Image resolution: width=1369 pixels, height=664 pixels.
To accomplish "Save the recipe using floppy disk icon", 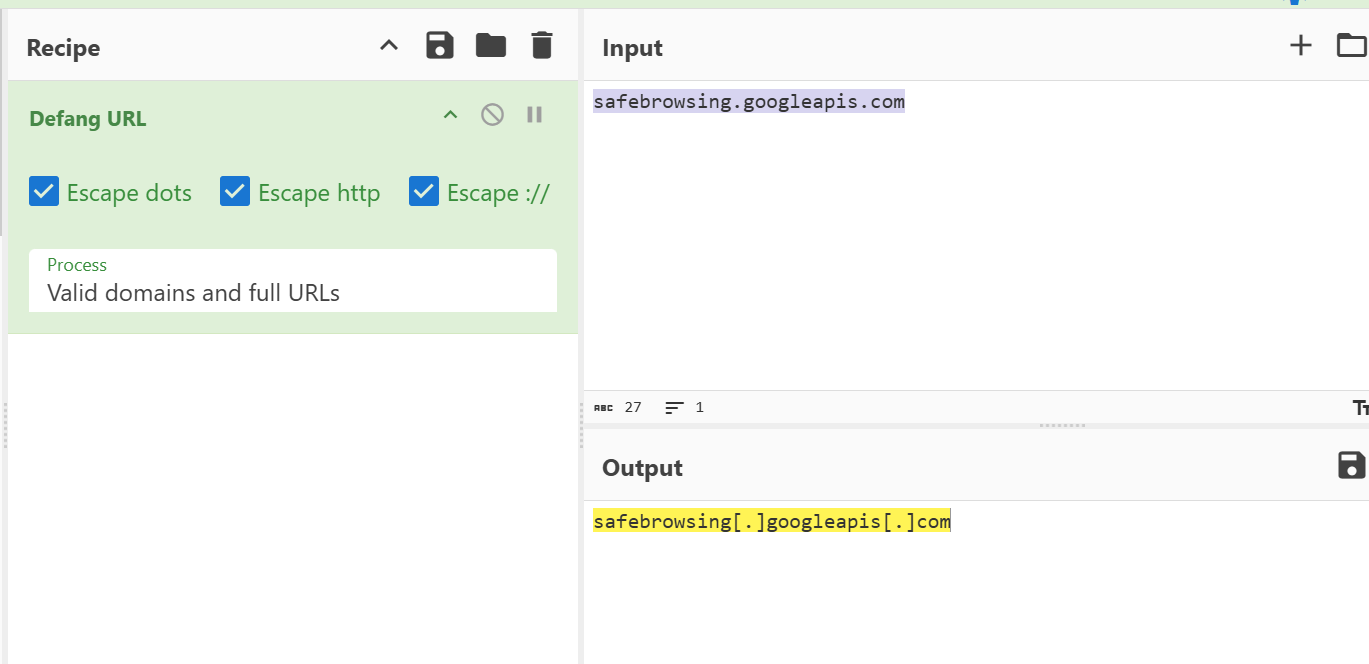I will click(440, 45).
